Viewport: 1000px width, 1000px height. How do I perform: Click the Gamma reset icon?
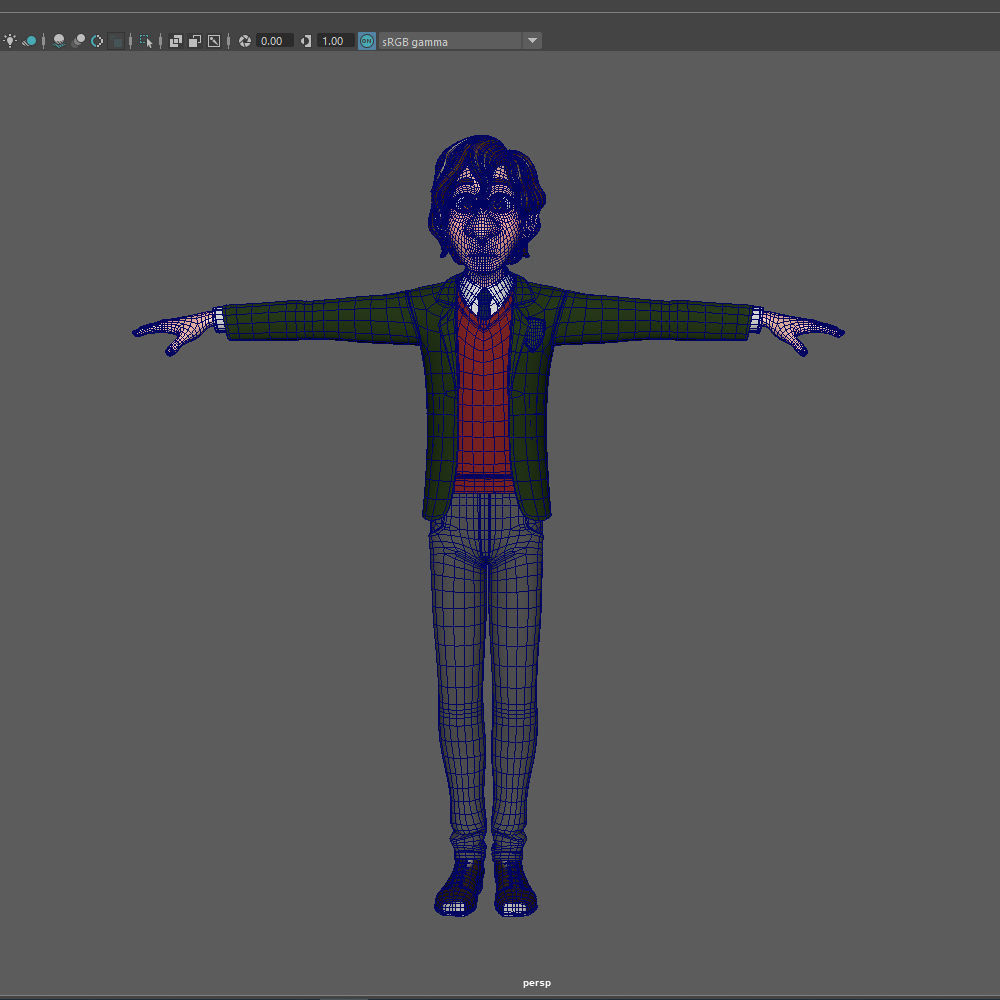[x=306, y=41]
